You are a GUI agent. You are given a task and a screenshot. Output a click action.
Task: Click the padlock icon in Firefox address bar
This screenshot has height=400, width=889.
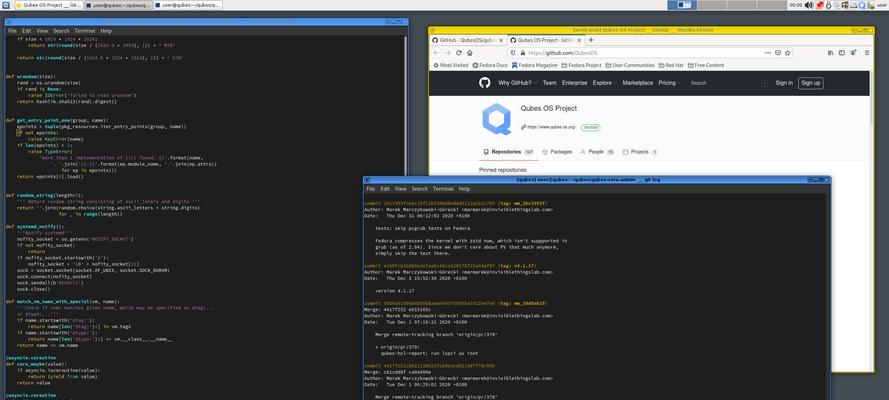point(522,53)
